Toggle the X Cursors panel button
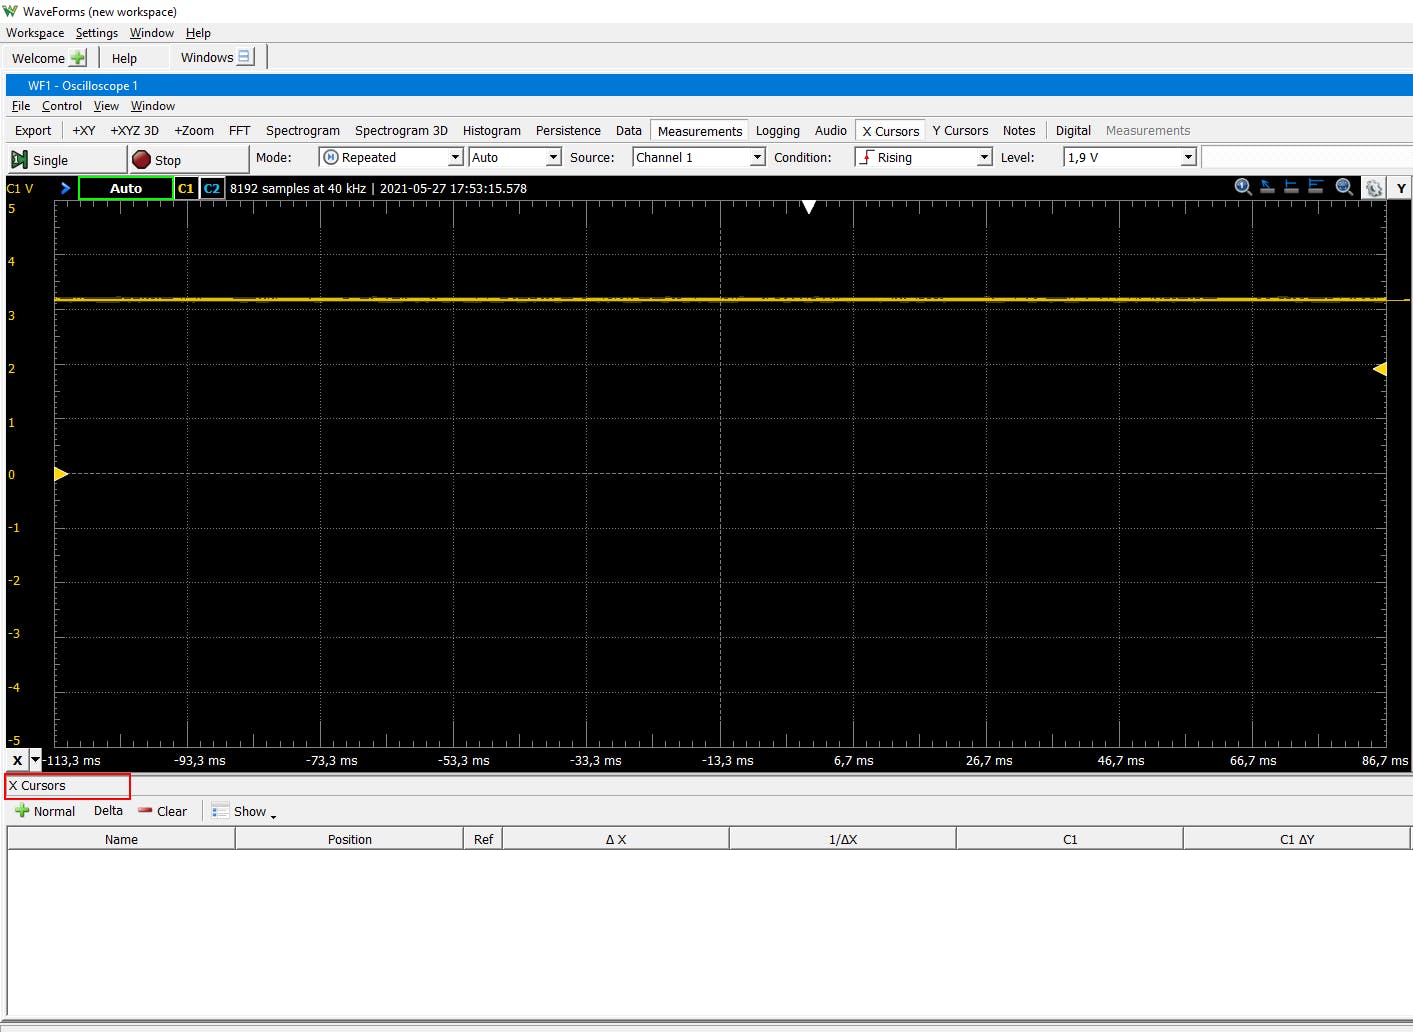This screenshot has width=1413, height=1032. (x=890, y=131)
